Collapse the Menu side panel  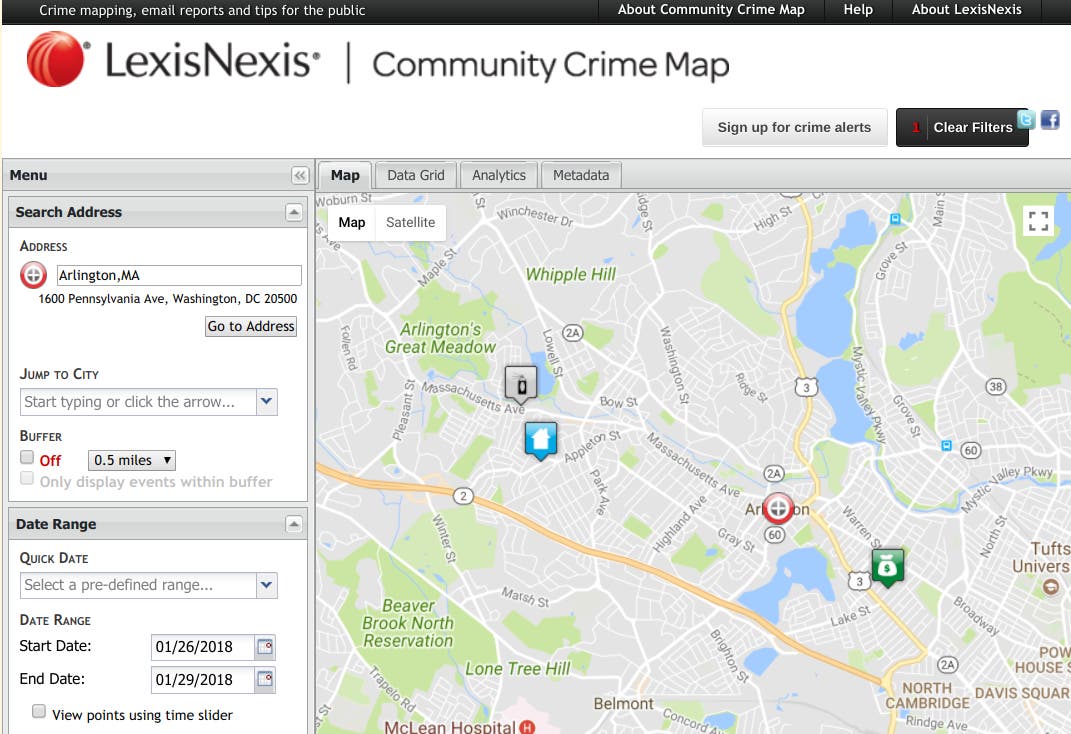[300, 176]
